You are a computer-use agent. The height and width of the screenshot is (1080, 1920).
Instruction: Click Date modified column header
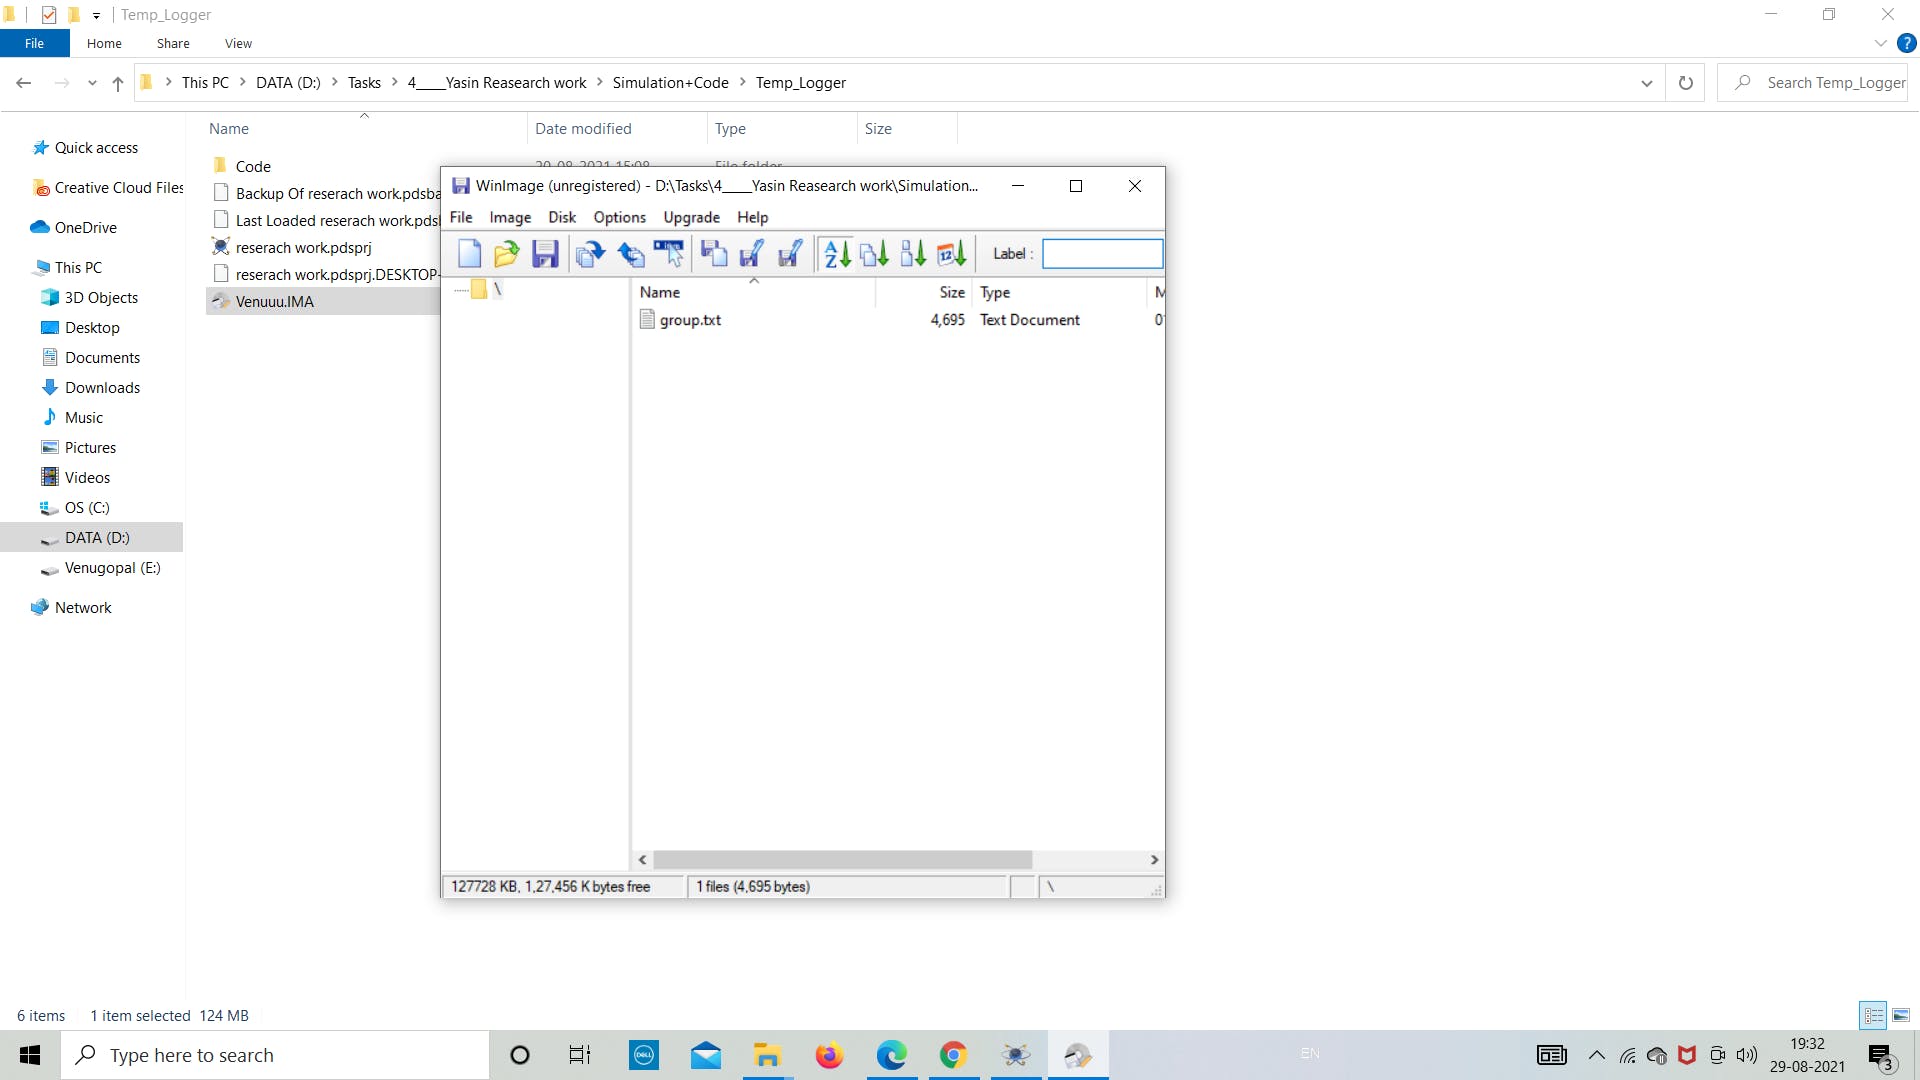click(583, 129)
